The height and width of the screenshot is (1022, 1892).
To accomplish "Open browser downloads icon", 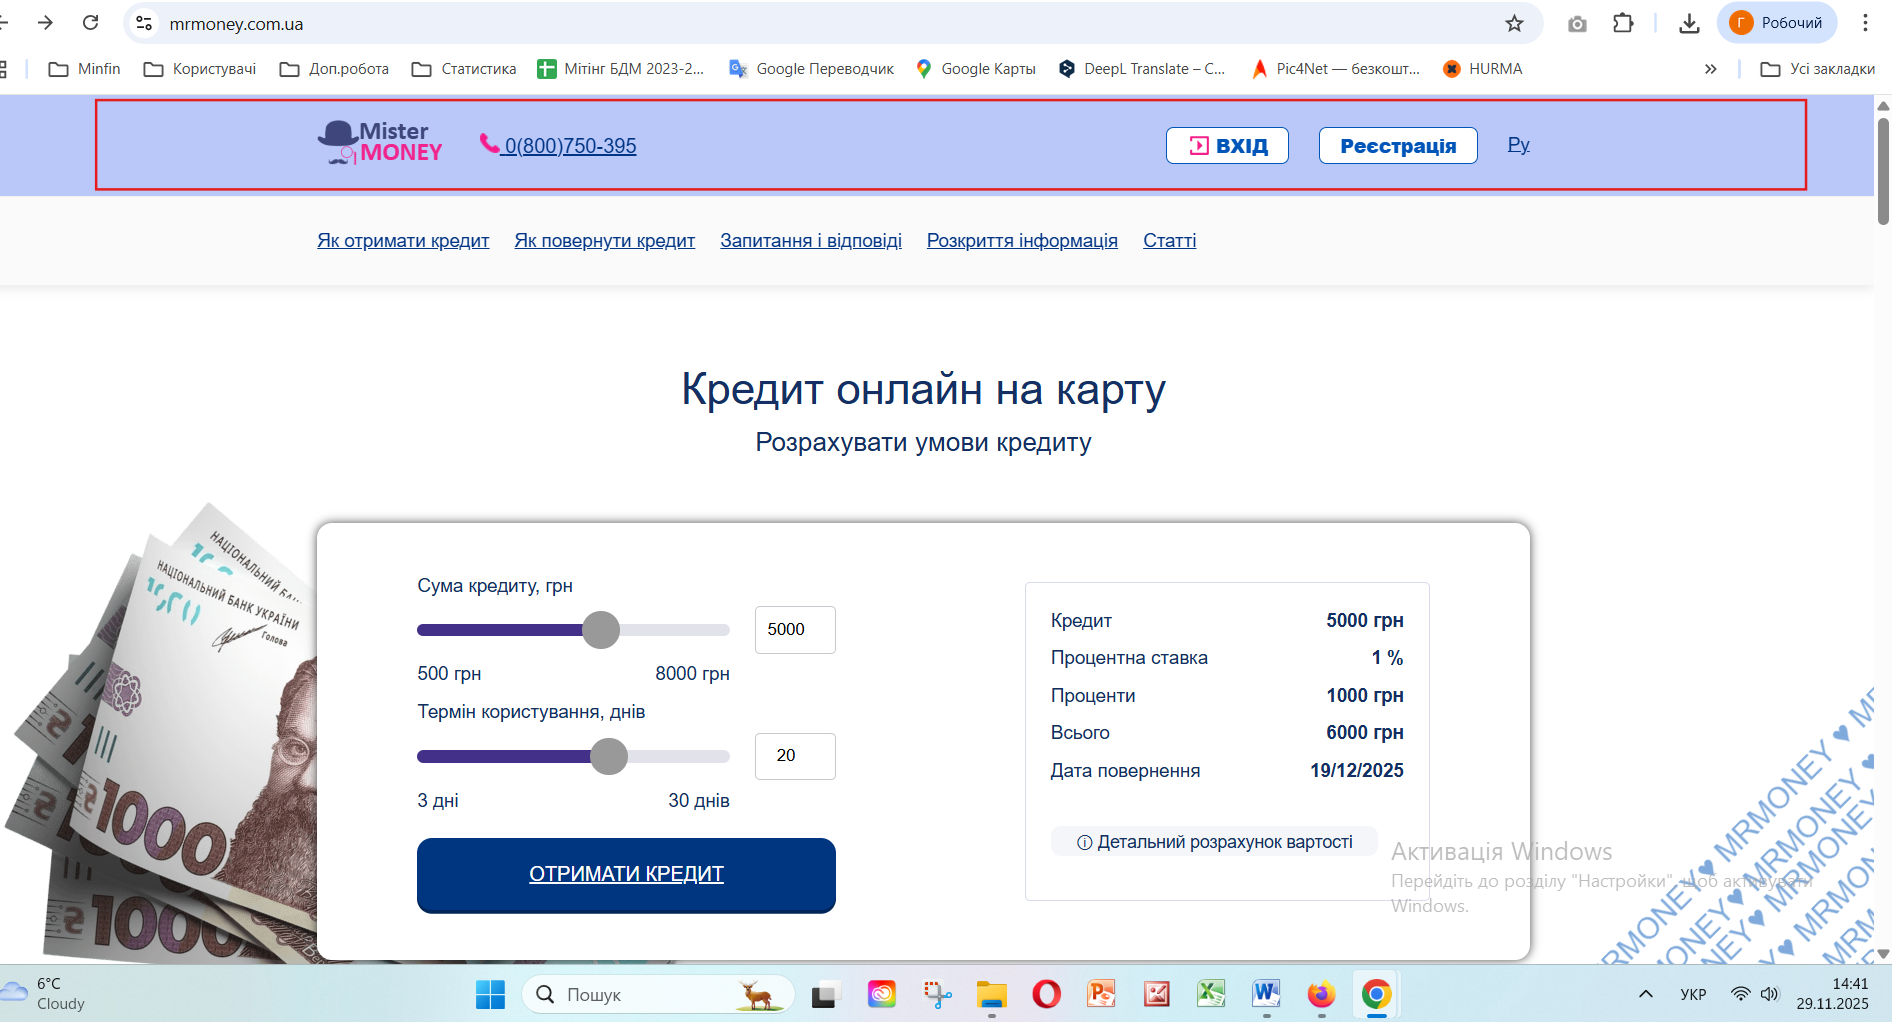I will (1689, 23).
